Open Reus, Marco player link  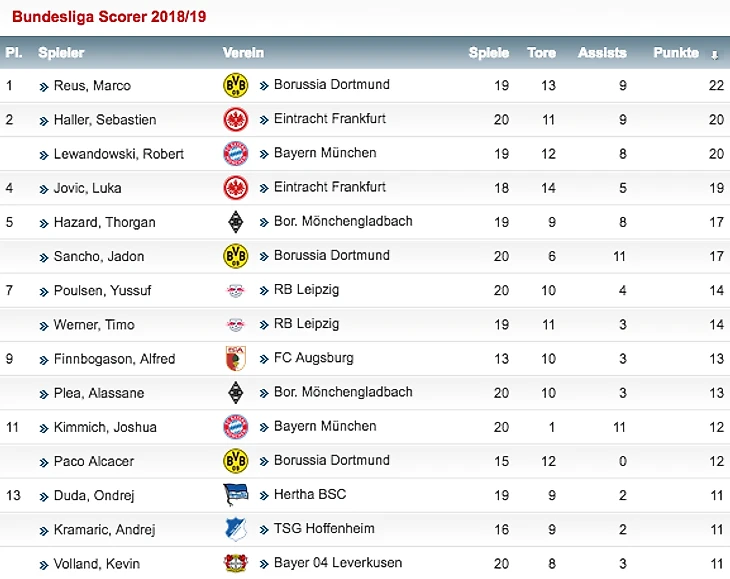point(92,86)
